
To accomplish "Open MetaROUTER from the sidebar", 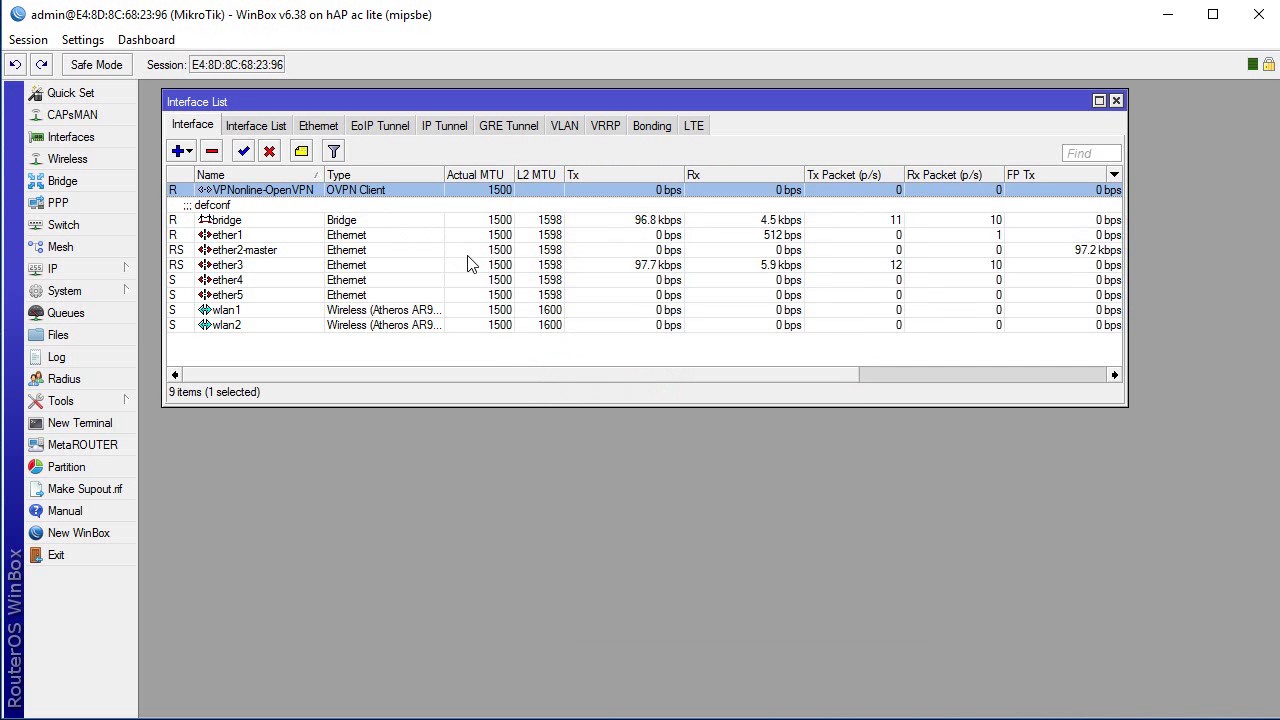I will pyautogui.click(x=82, y=445).
